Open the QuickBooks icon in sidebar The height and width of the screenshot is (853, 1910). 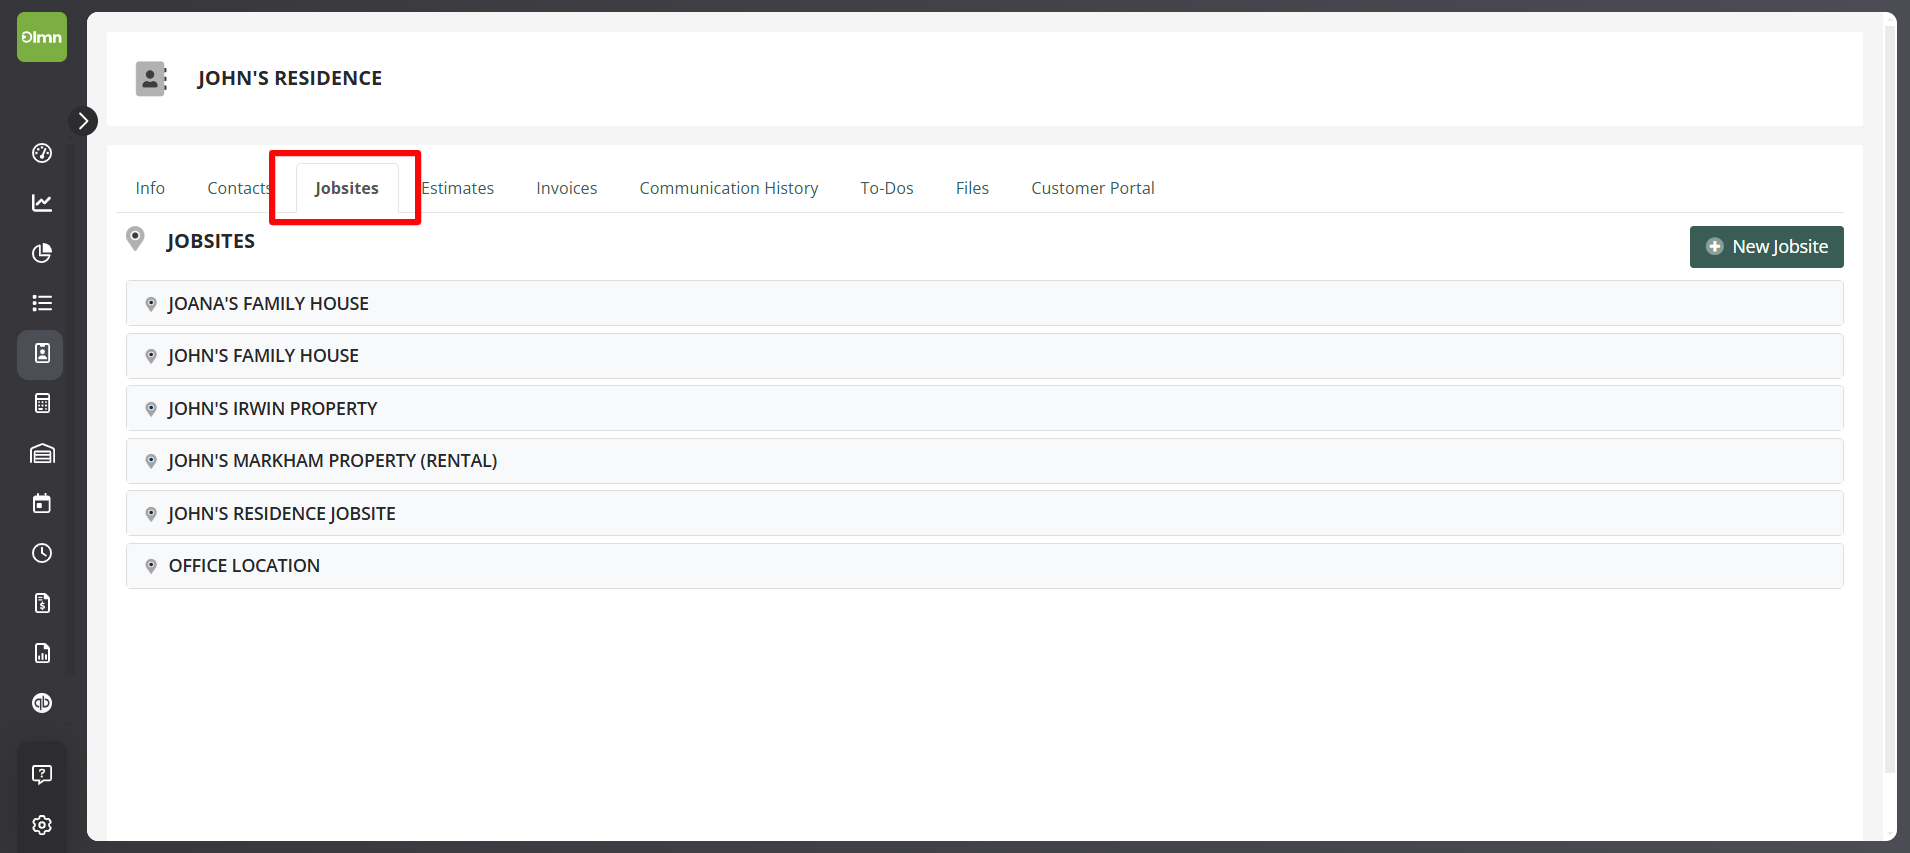(42, 703)
